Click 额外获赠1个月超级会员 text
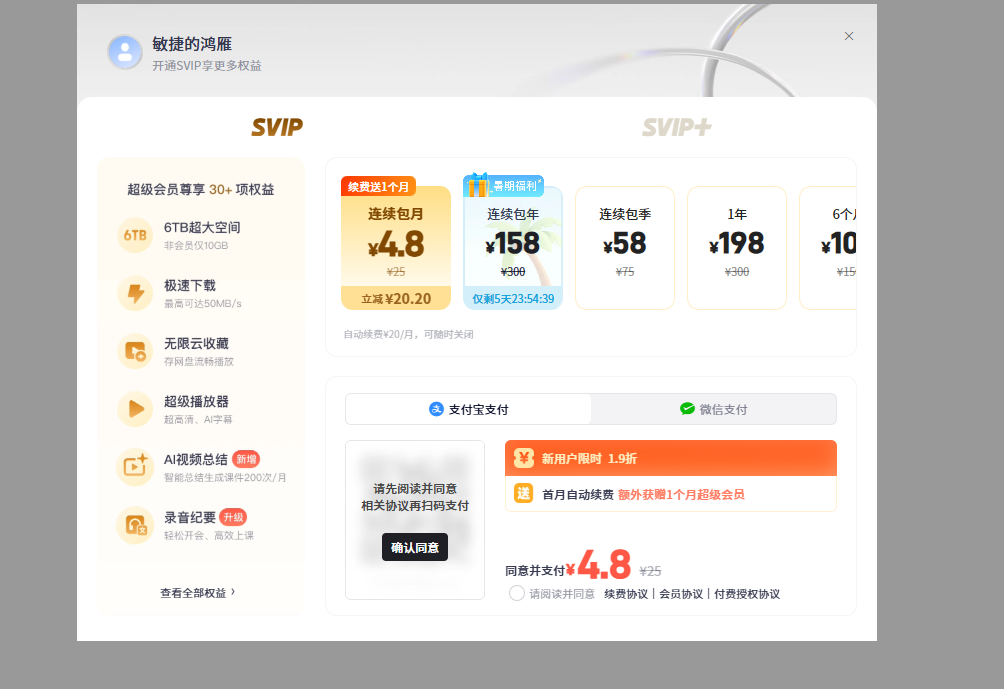This screenshot has height=689, width=1004. (x=681, y=494)
